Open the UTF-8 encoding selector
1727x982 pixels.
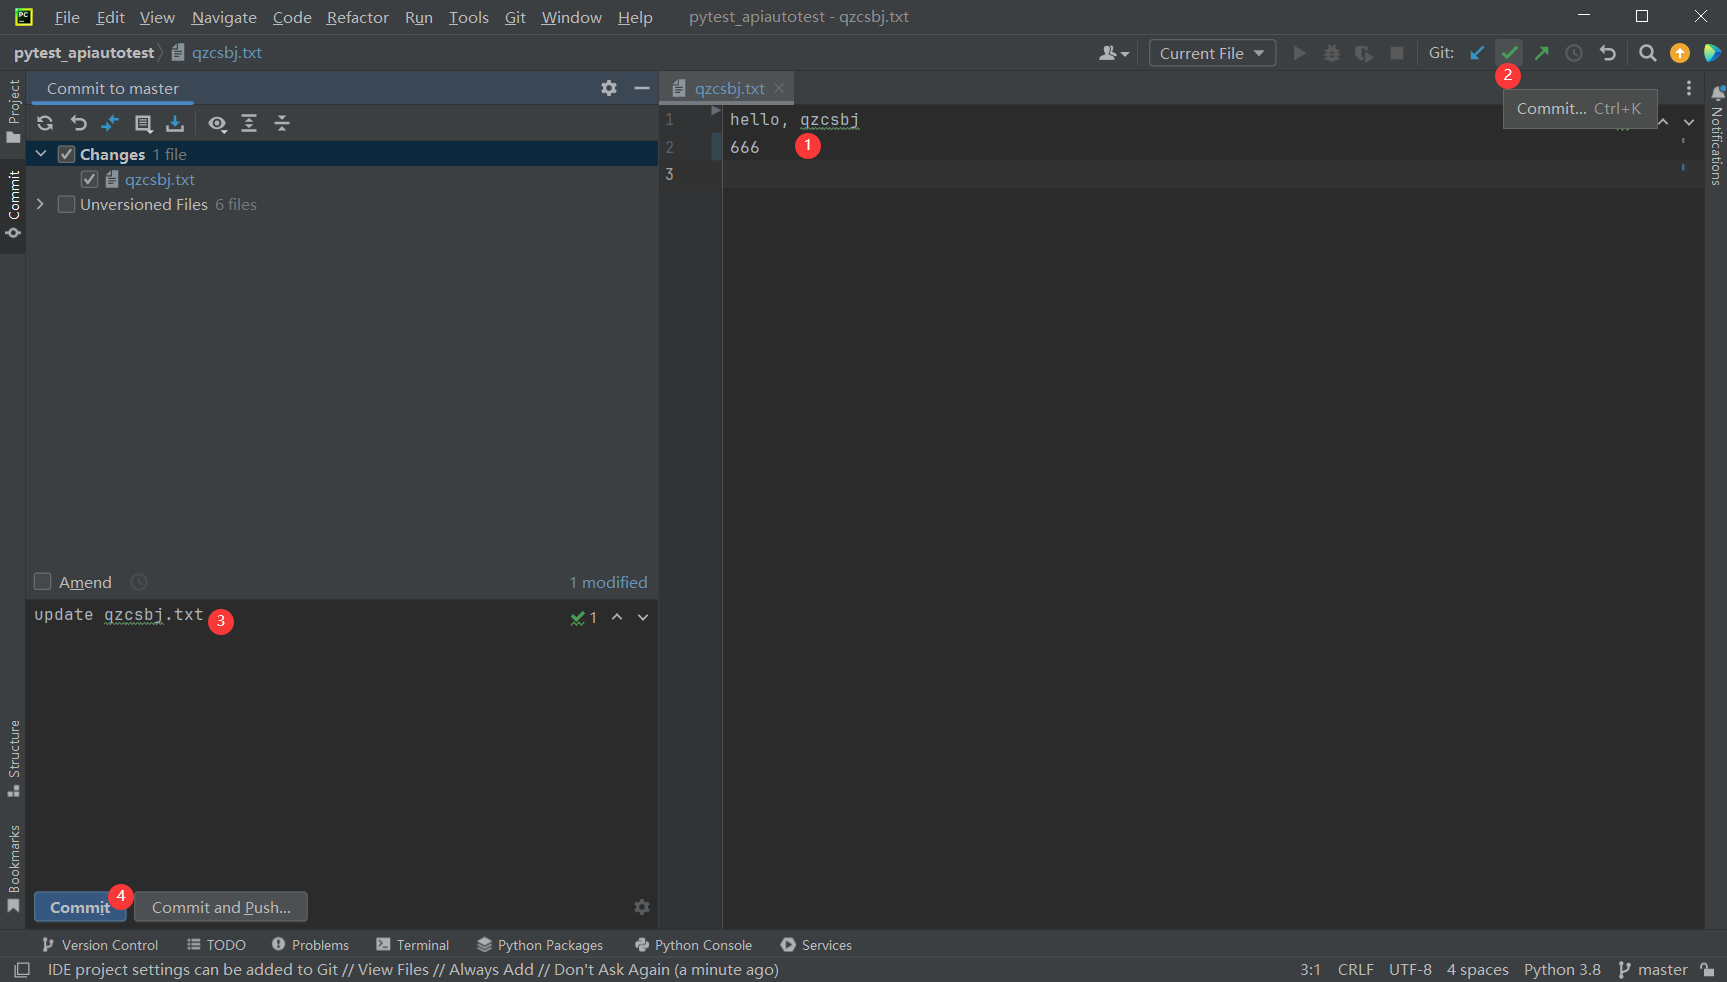pyautogui.click(x=1410, y=969)
